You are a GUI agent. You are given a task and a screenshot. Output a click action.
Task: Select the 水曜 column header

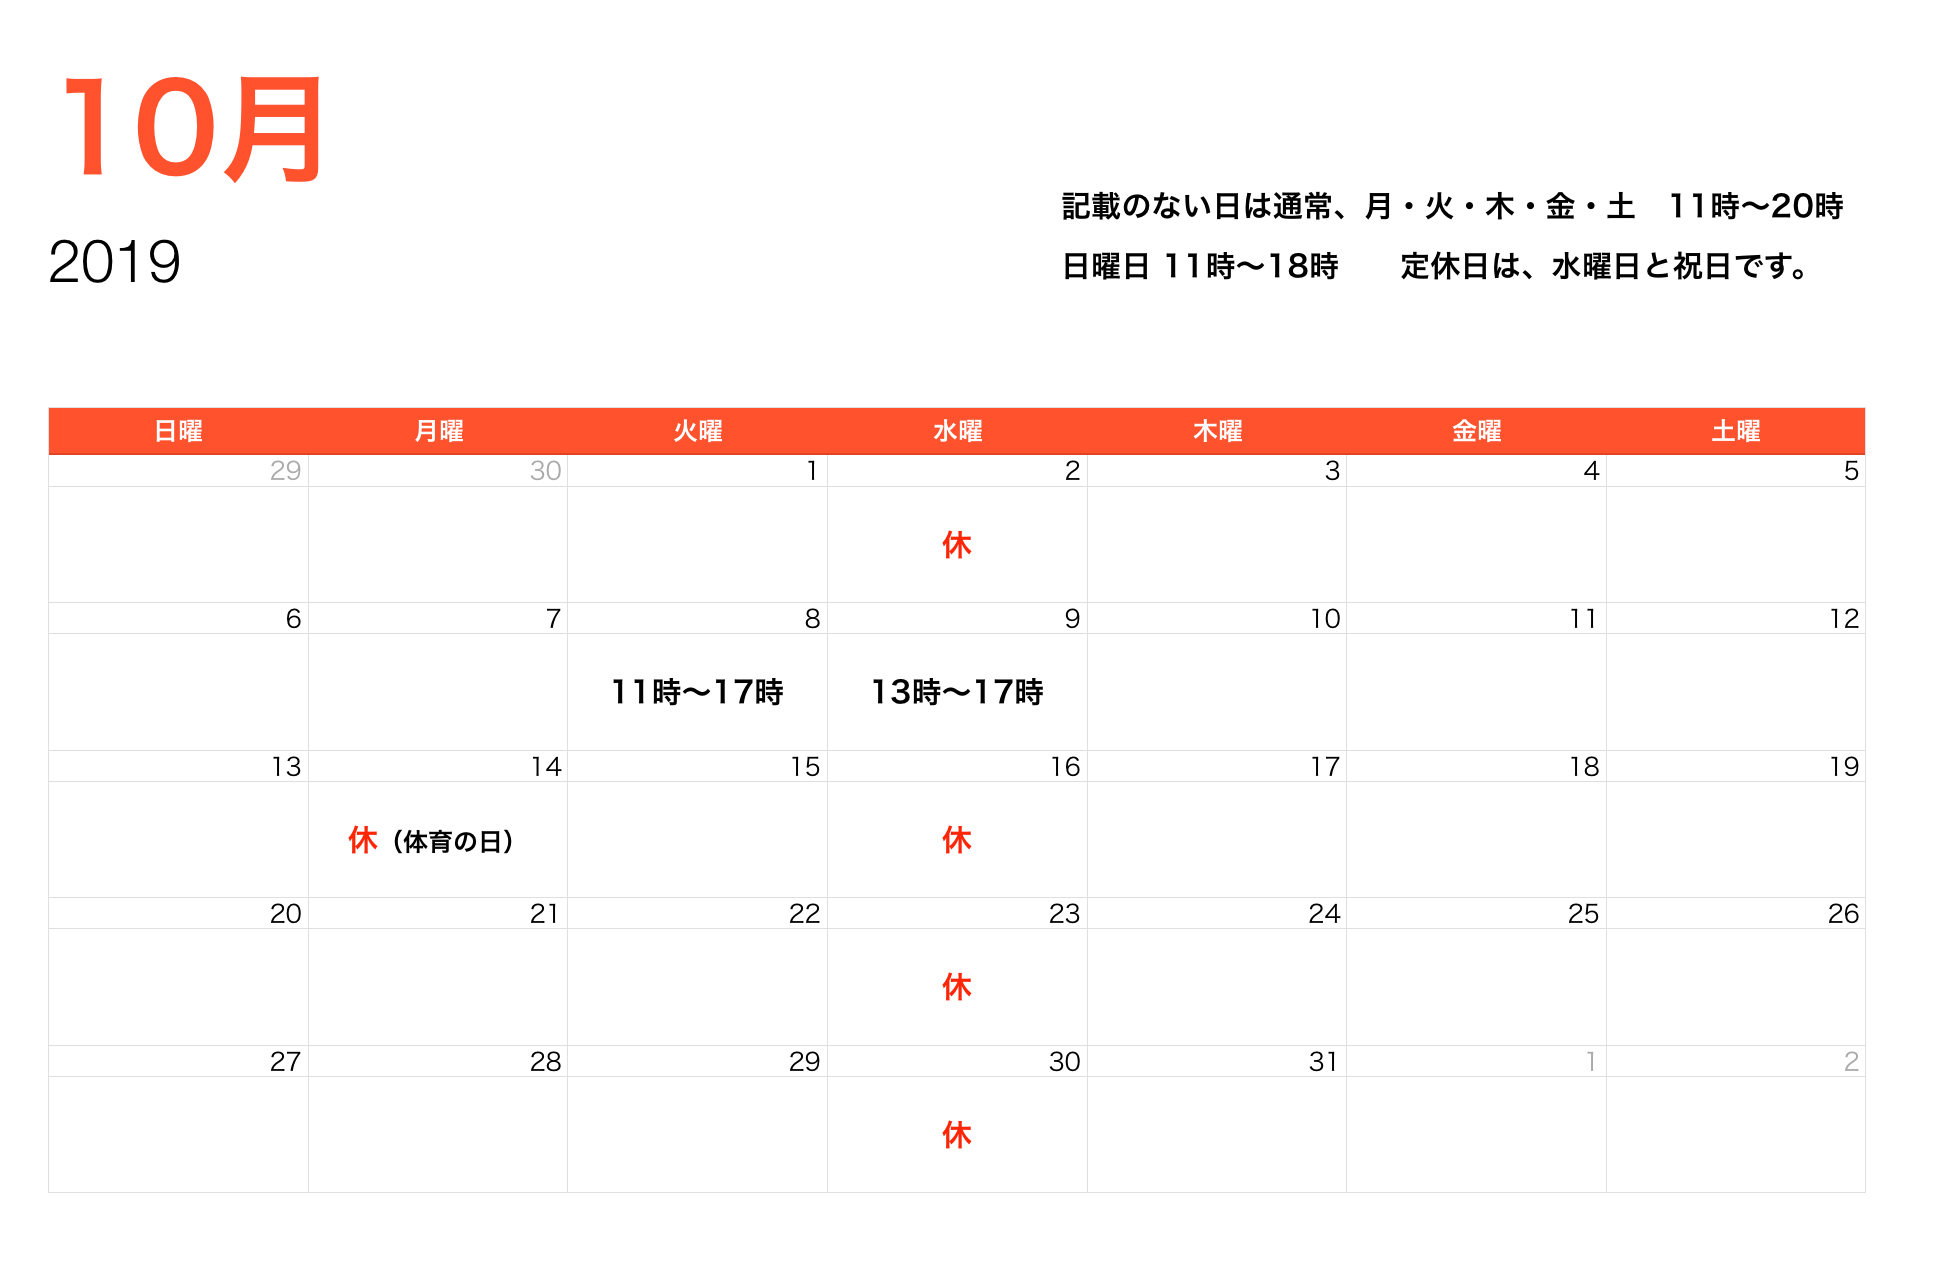(x=956, y=430)
